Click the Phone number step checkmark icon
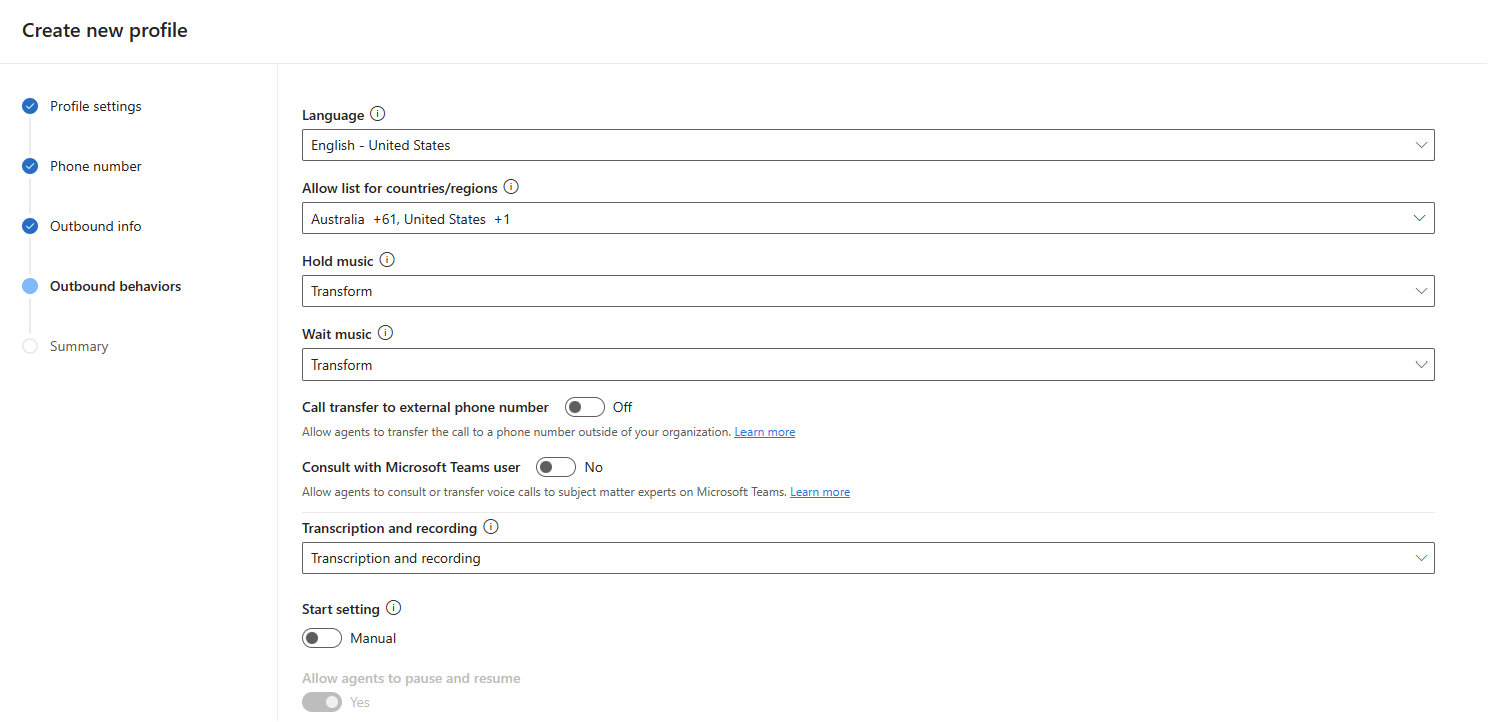Viewport: 1488px width, 722px height. (30, 166)
